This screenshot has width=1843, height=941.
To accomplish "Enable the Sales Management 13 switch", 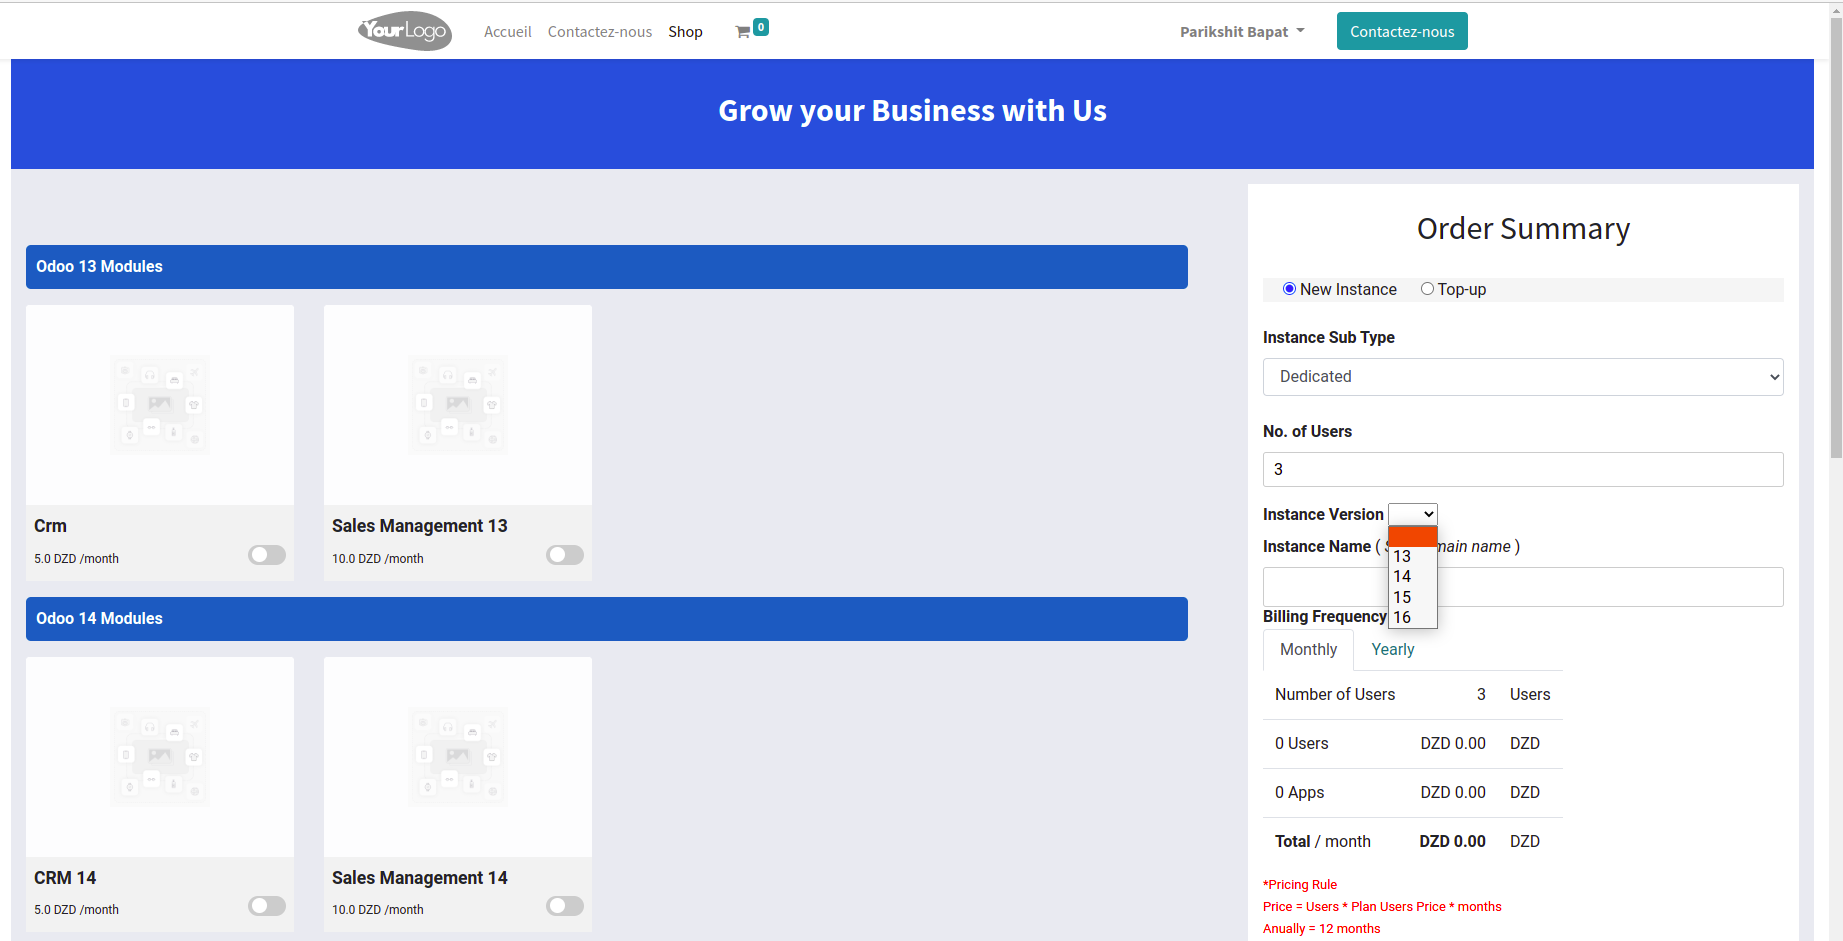I will (x=565, y=555).
